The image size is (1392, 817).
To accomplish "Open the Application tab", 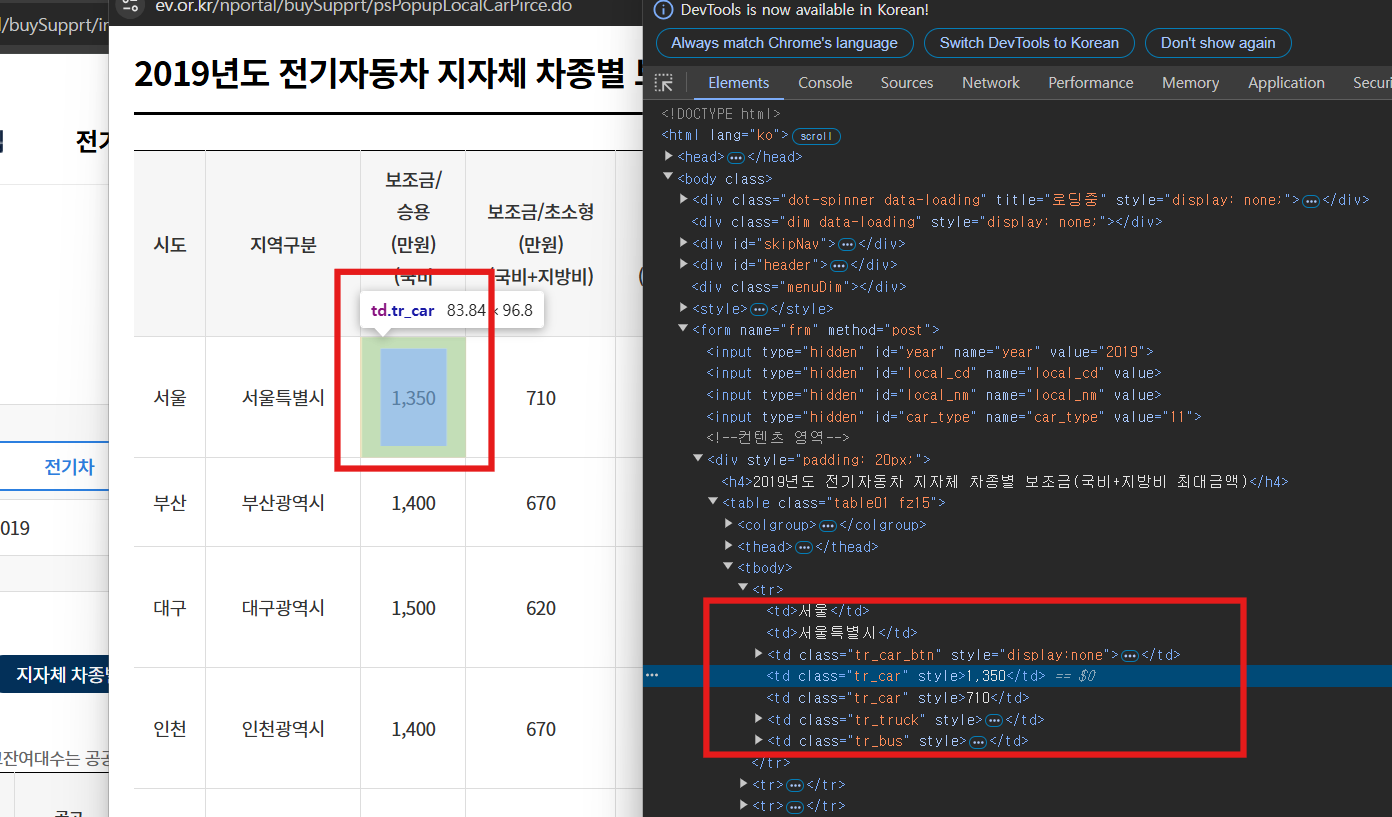I will click(x=1286, y=83).
